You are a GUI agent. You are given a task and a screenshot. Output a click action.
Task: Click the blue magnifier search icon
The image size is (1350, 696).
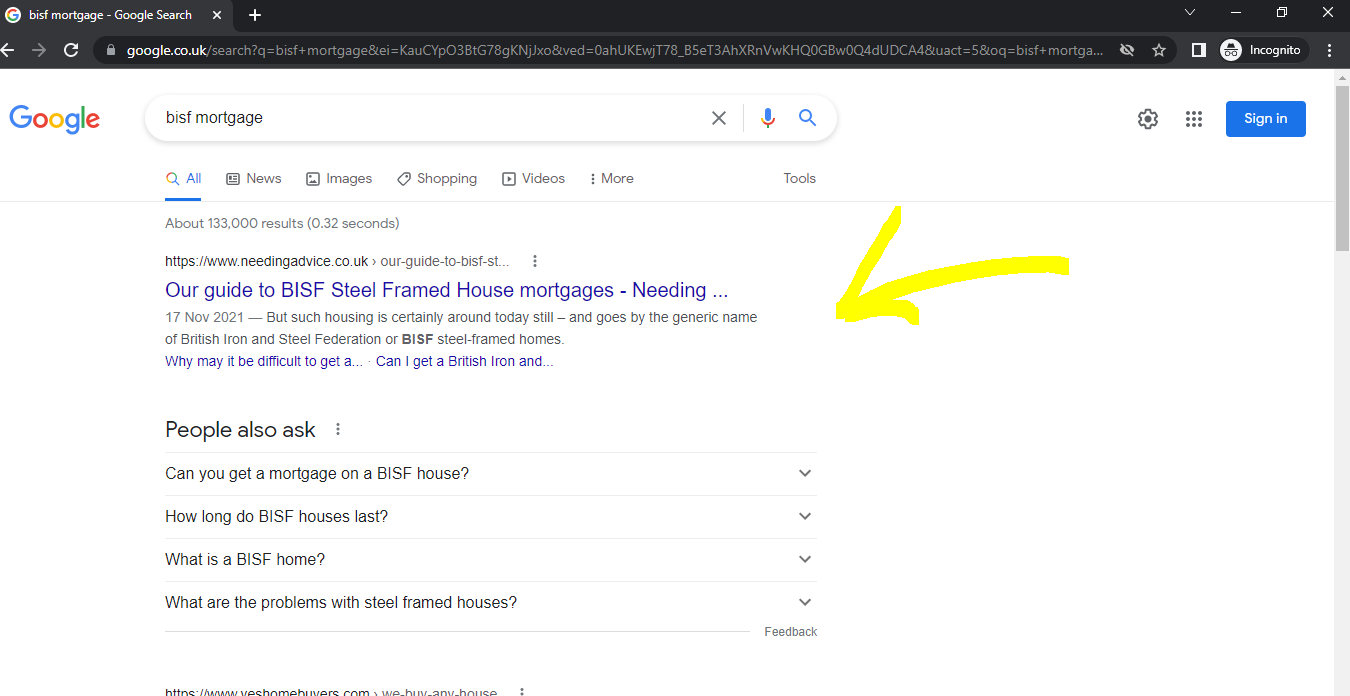coord(807,118)
